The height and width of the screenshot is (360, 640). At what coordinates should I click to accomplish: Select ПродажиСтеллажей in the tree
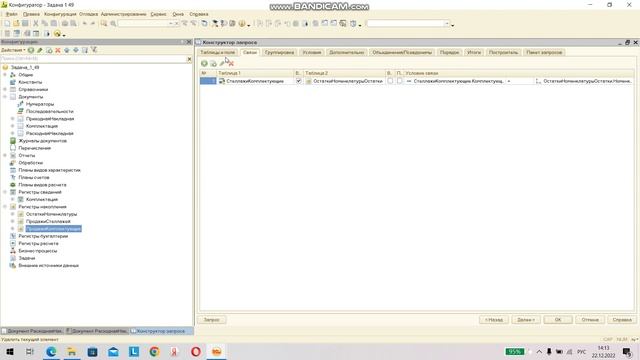pos(48,221)
